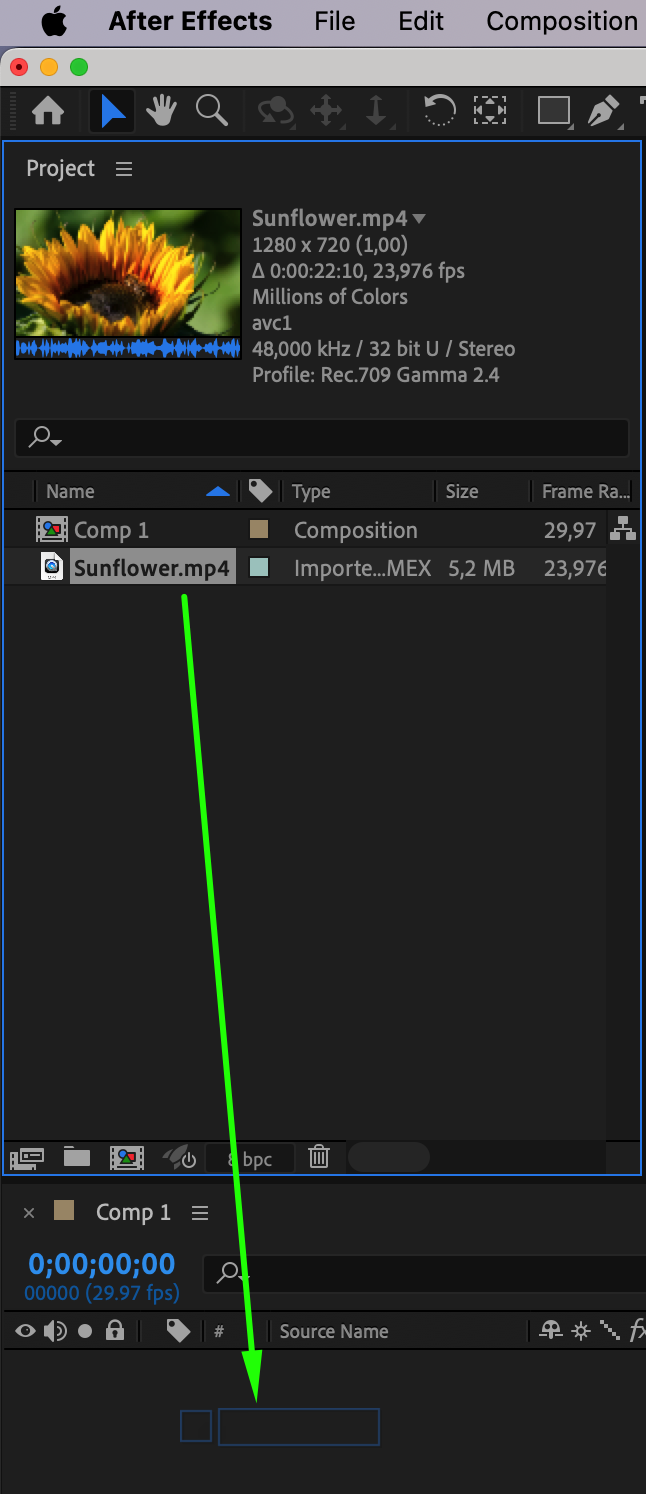
Task: Click the 8 bpc color depth button
Action: pos(250,1159)
